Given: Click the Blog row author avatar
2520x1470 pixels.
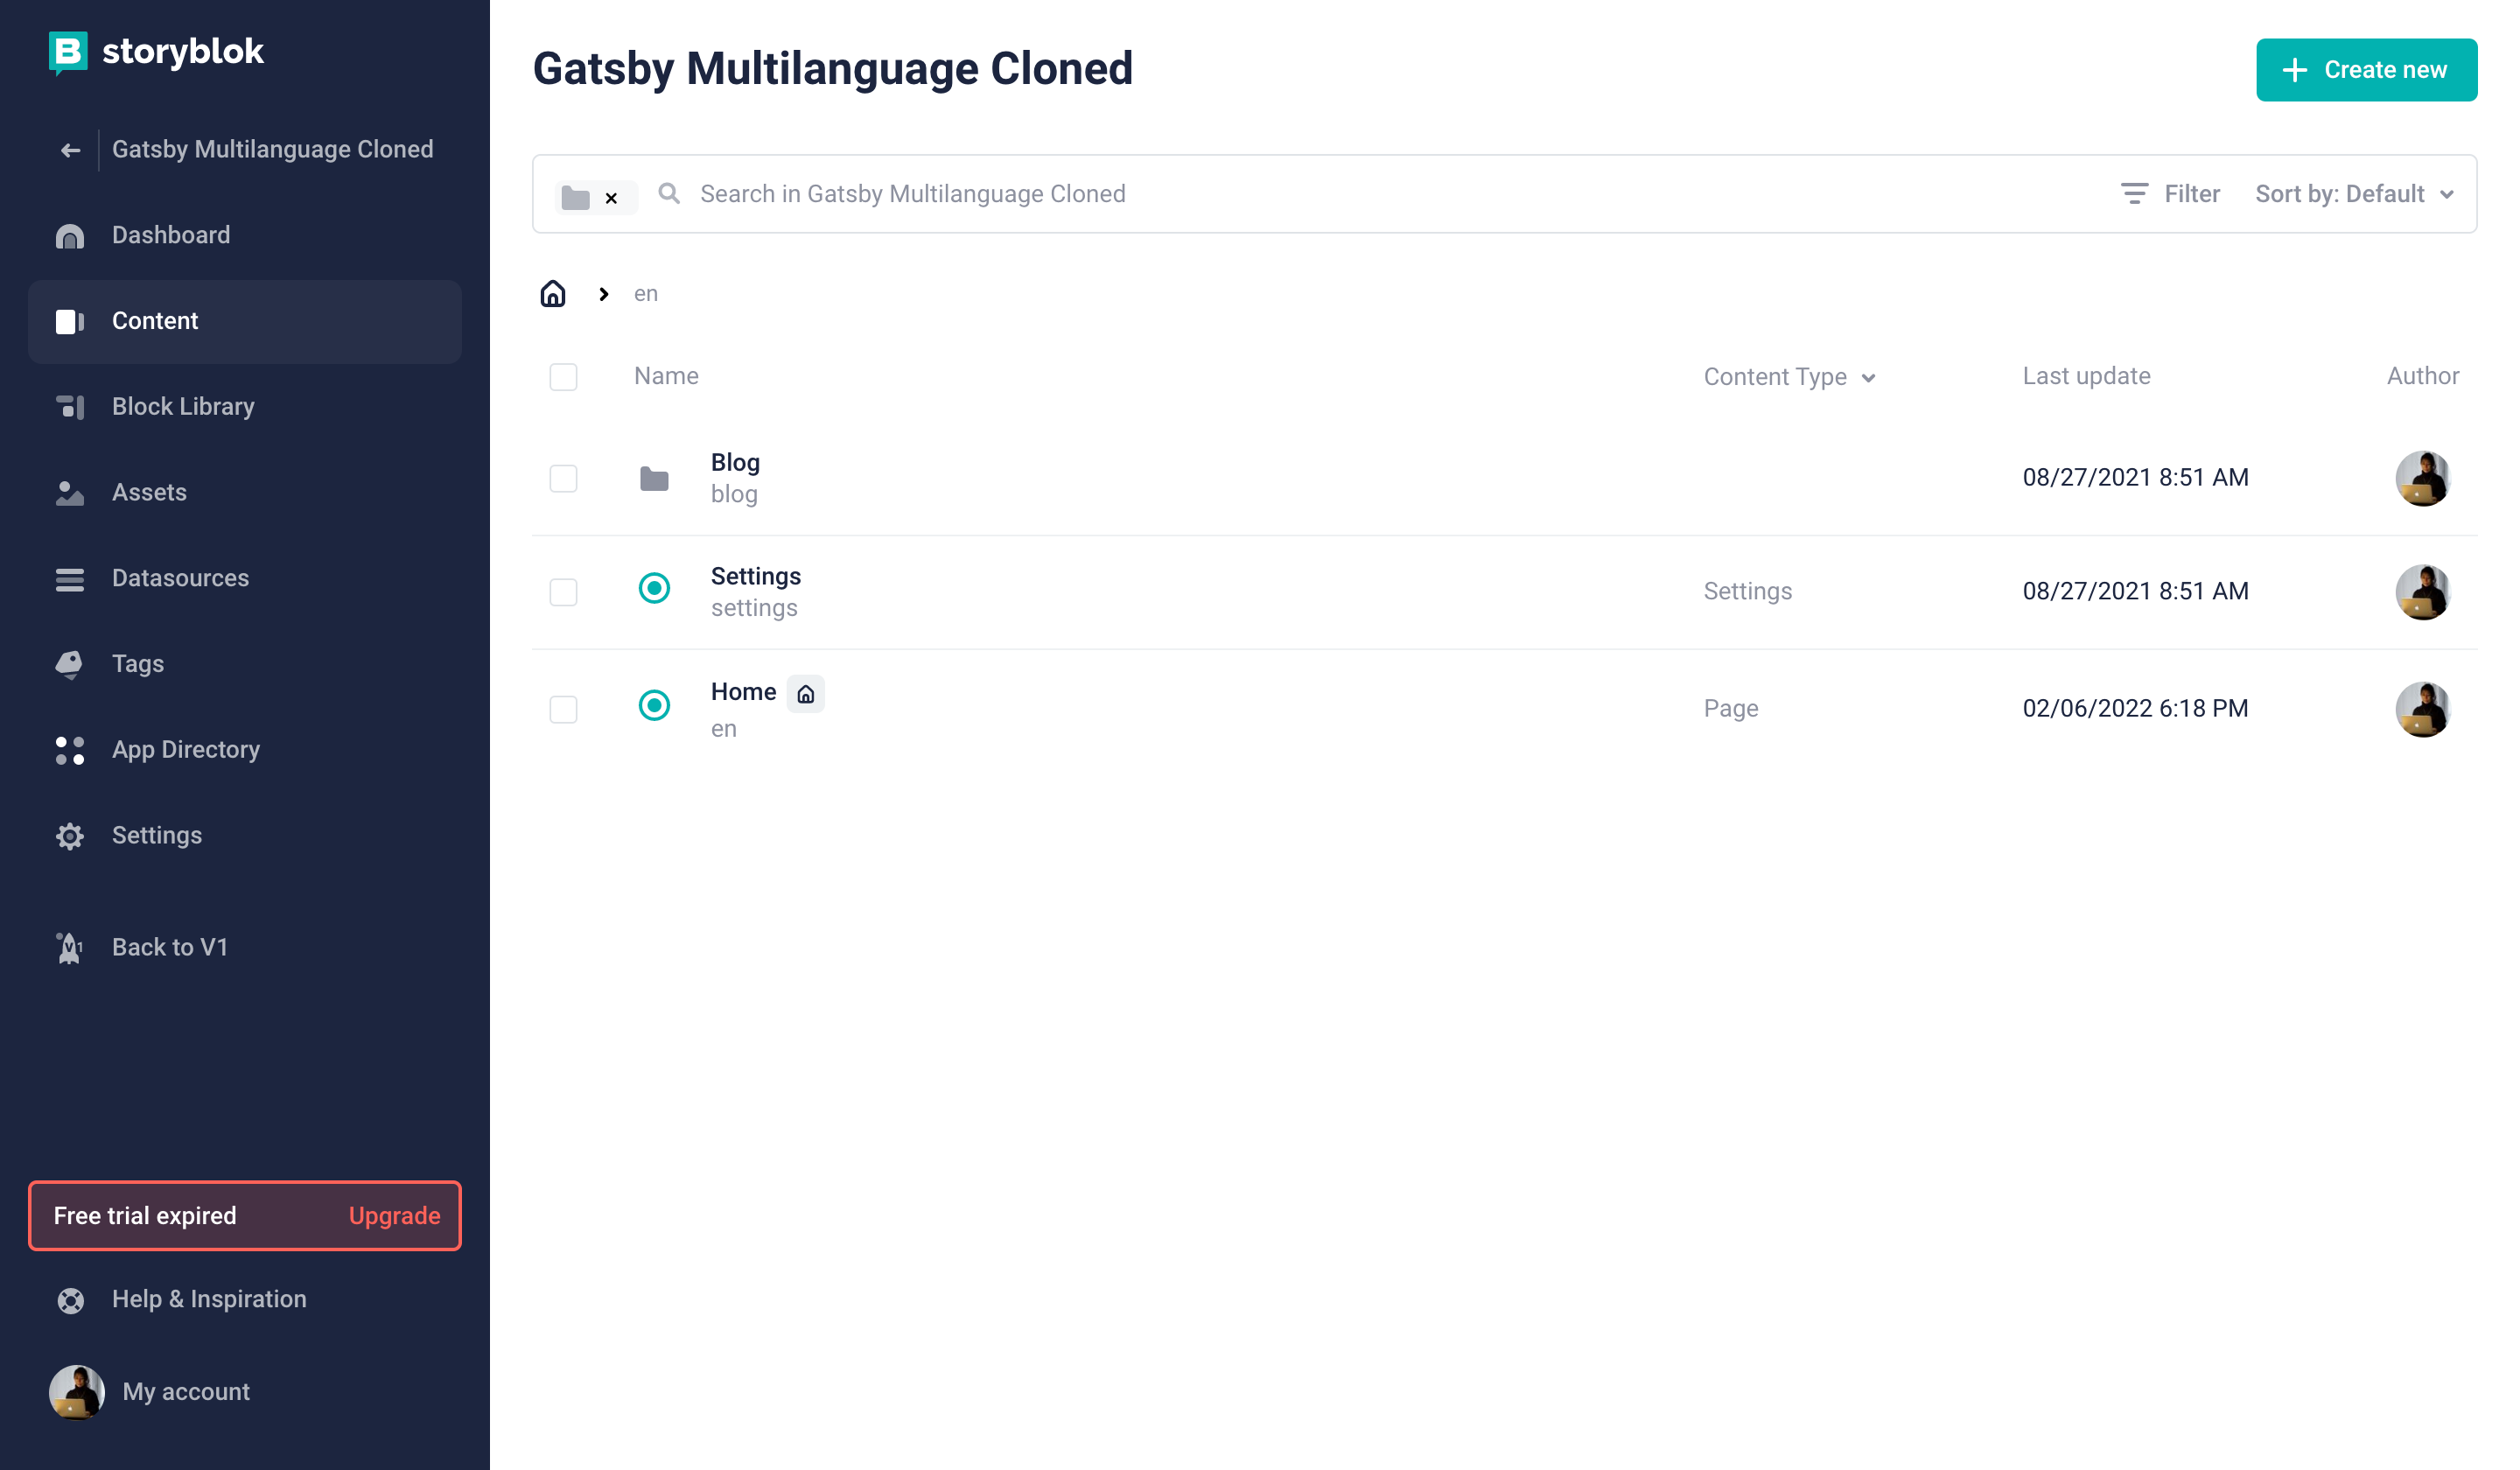Looking at the screenshot, I should click(2422, 478).
